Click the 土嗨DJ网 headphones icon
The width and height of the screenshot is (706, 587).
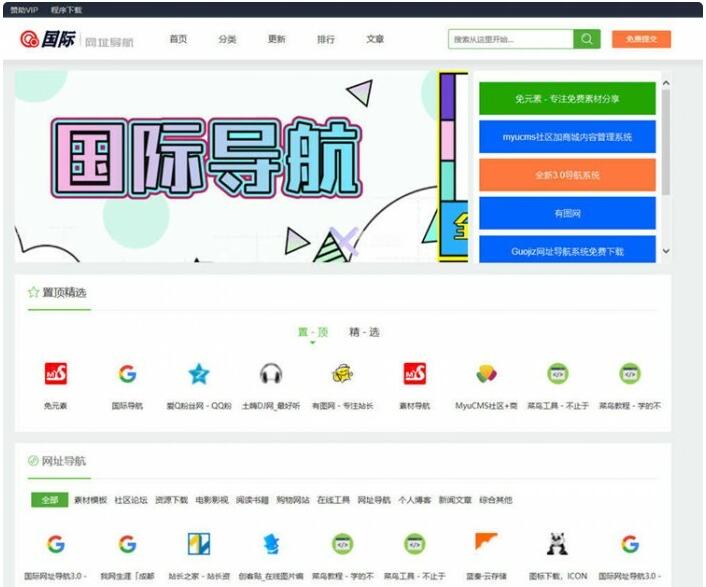[270, 374]
